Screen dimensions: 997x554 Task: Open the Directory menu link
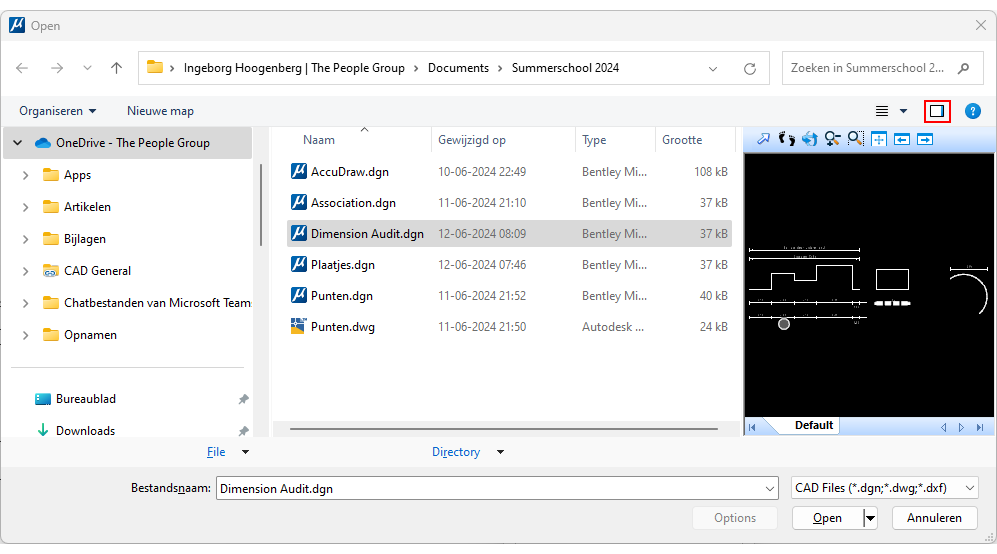coord(456,452)
